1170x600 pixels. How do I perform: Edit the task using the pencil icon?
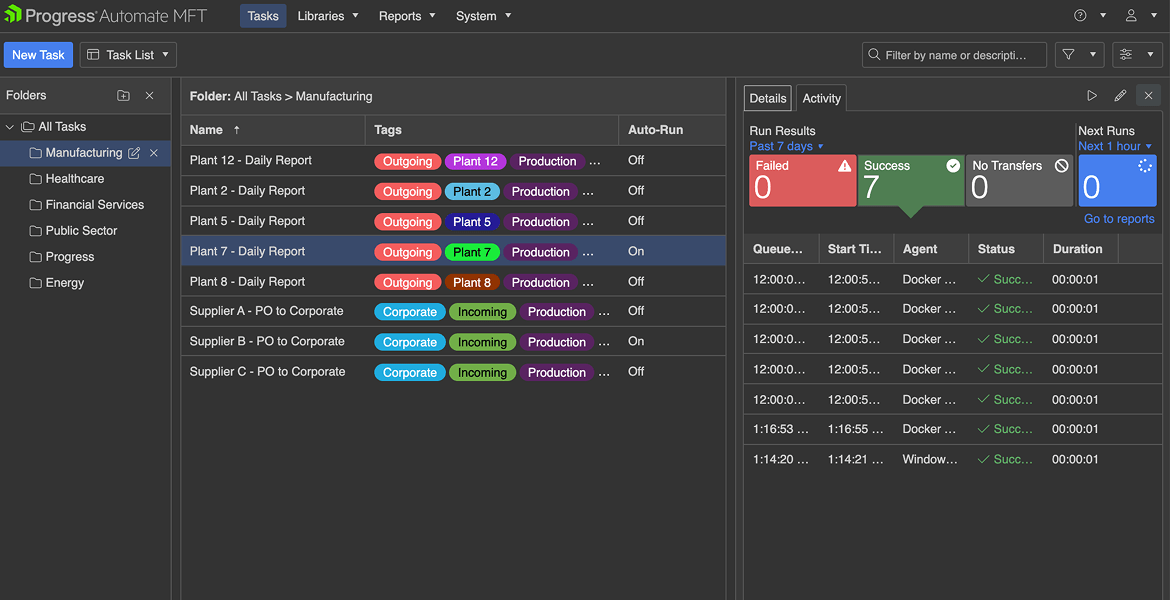1120,95
